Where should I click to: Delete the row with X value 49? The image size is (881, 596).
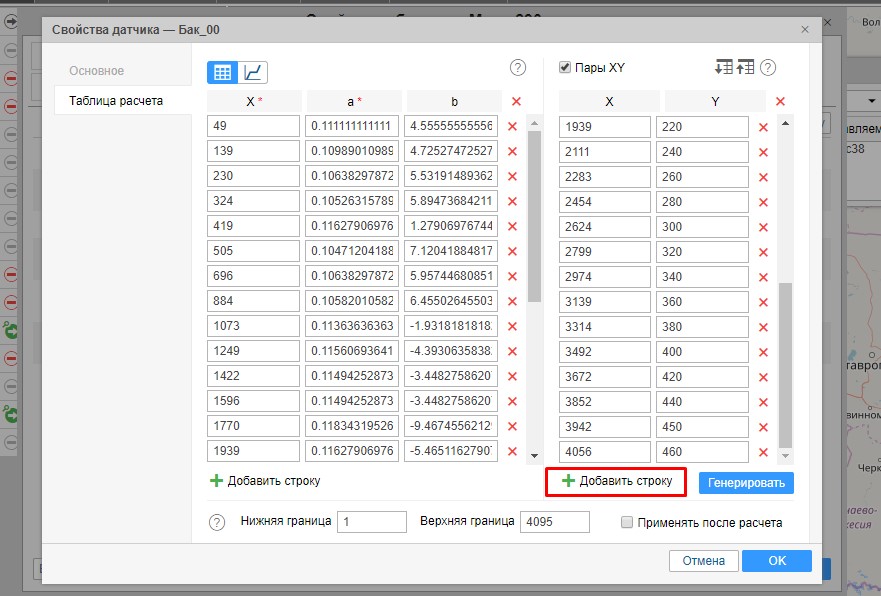pos(512,126)
